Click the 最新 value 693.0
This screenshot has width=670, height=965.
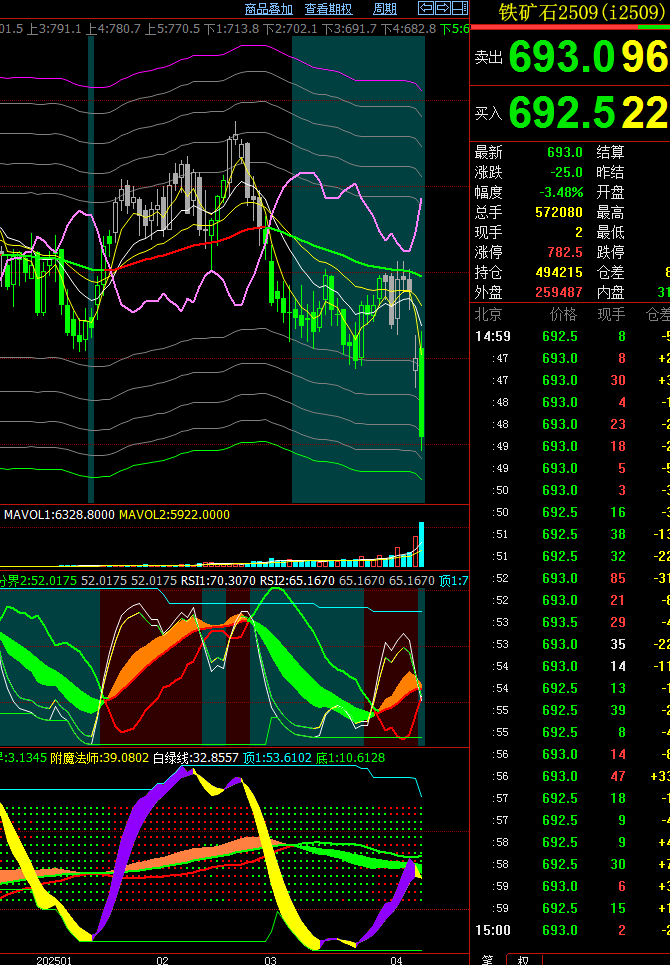coord(565,152)
